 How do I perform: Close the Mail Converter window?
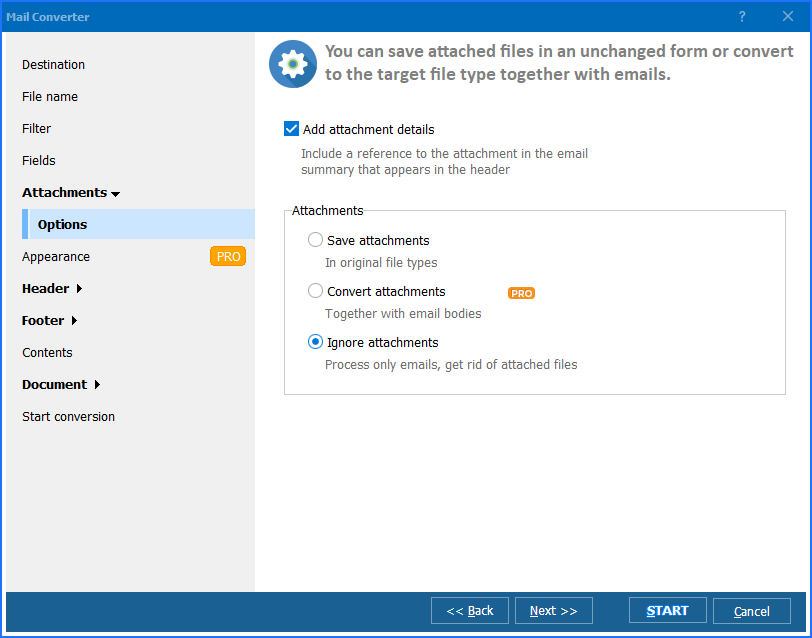787,16
